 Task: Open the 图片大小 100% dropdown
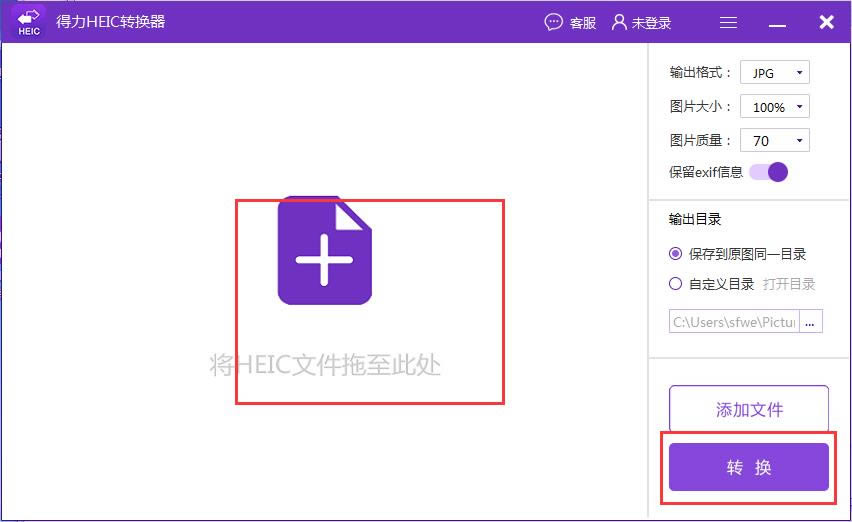[775, 106]
